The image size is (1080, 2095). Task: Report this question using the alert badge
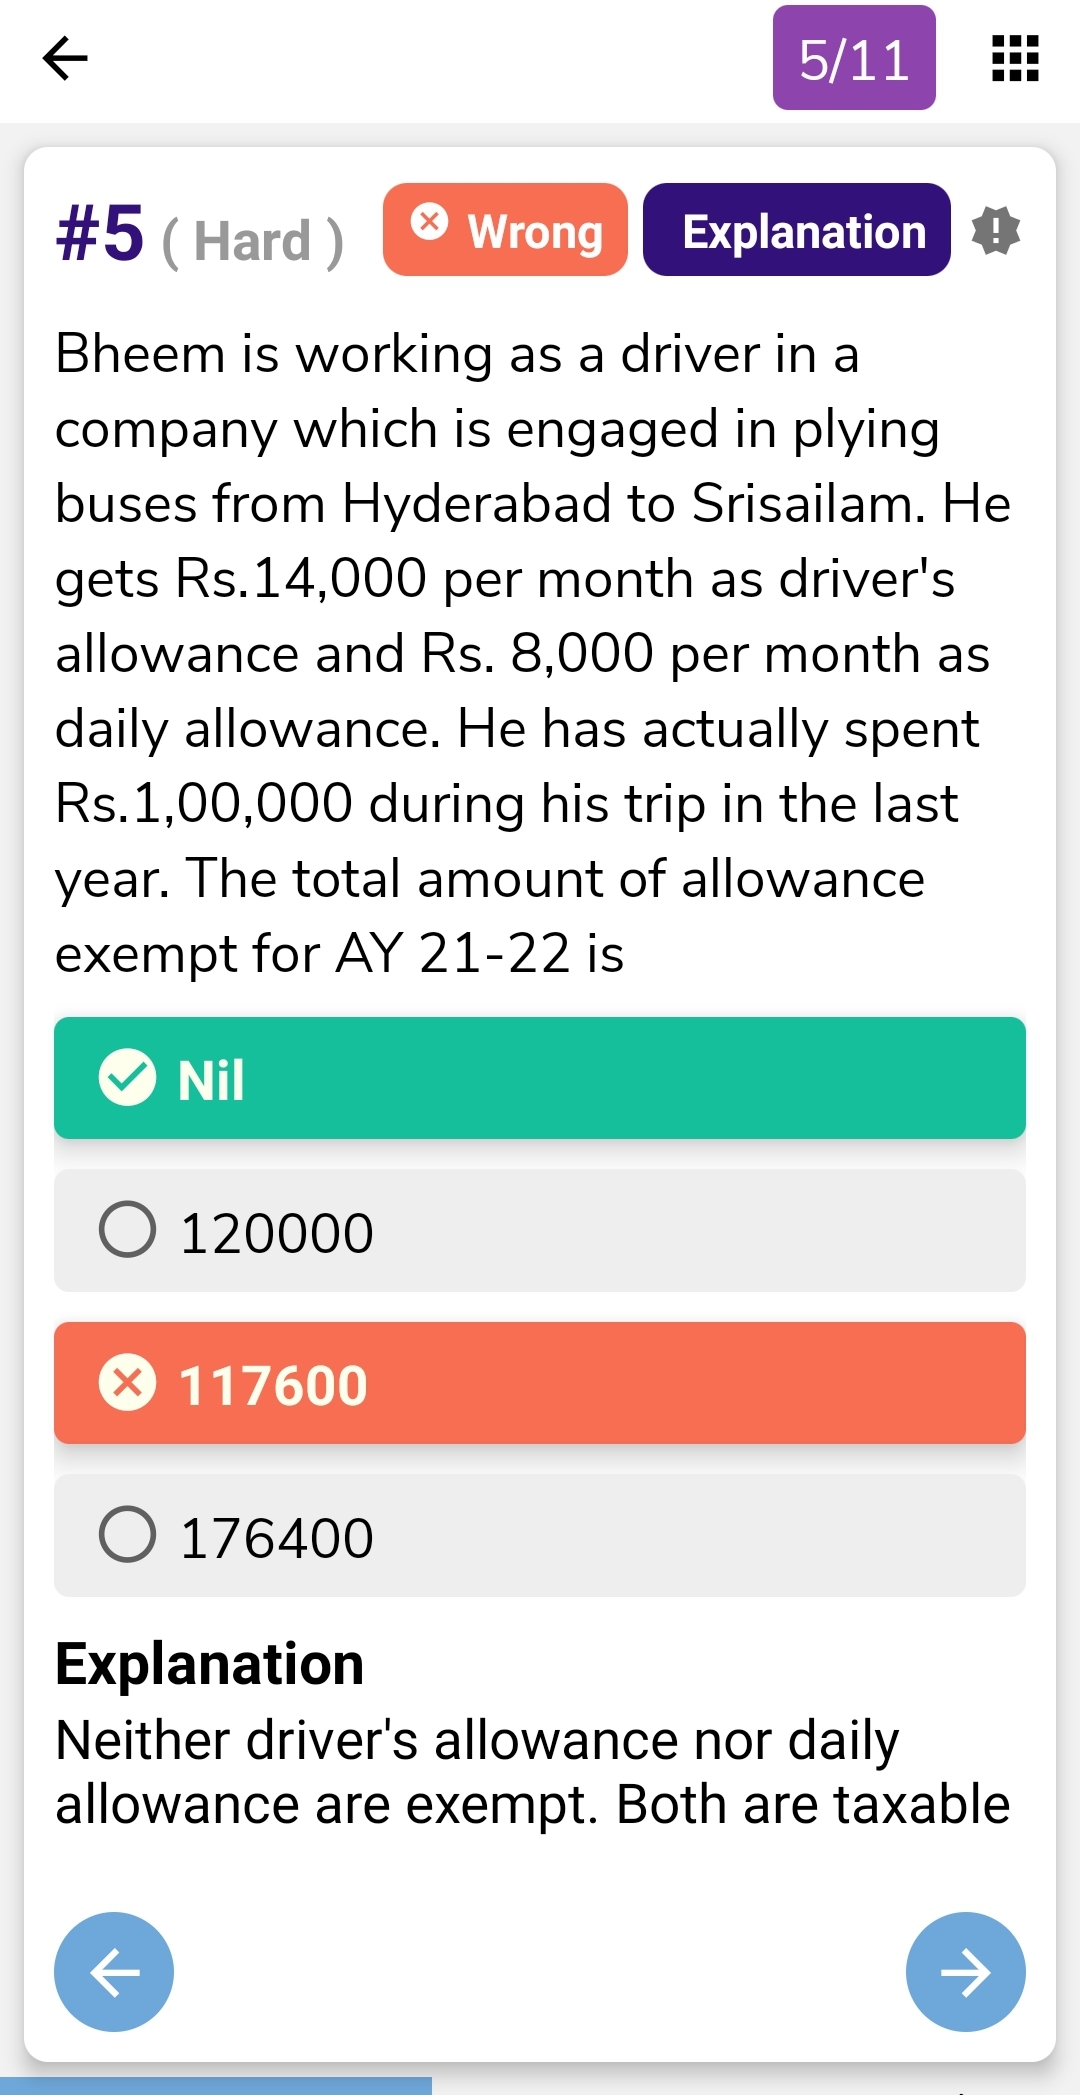pos(995,231)
